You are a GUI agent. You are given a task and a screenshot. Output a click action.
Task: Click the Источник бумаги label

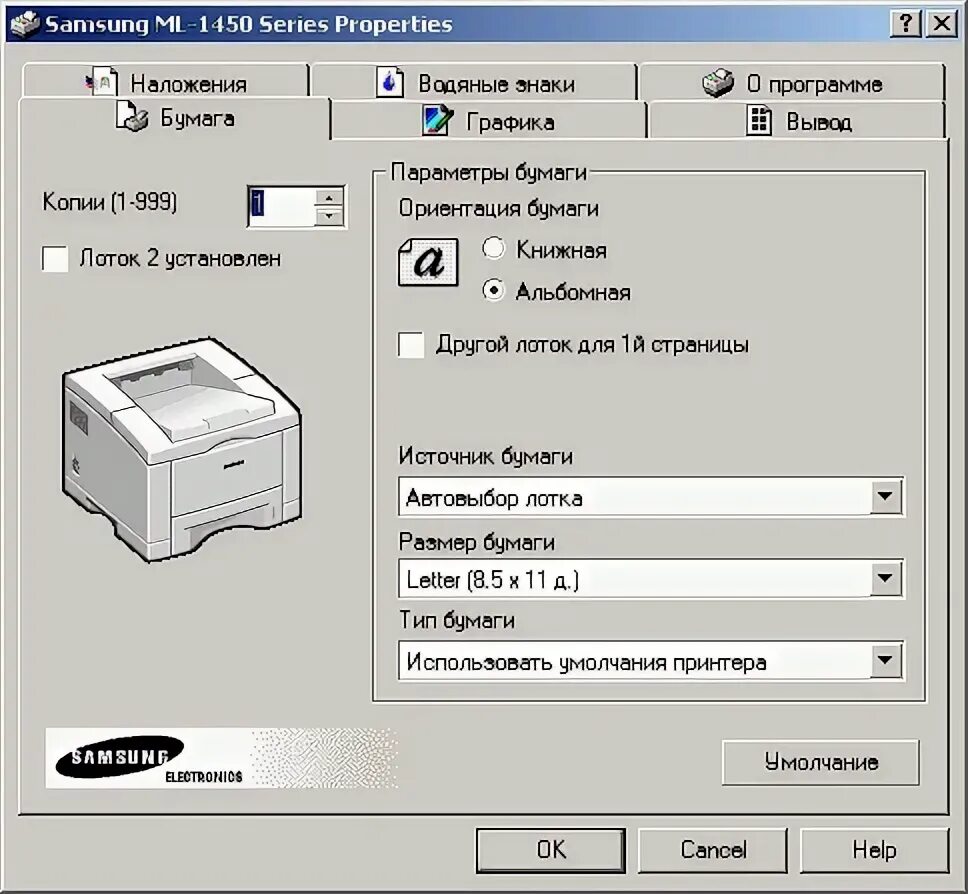[x=485, y=456]
